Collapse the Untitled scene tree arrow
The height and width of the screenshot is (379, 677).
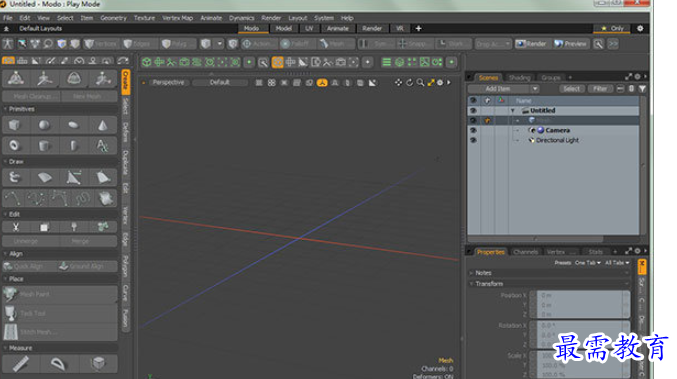coord(512,111)
